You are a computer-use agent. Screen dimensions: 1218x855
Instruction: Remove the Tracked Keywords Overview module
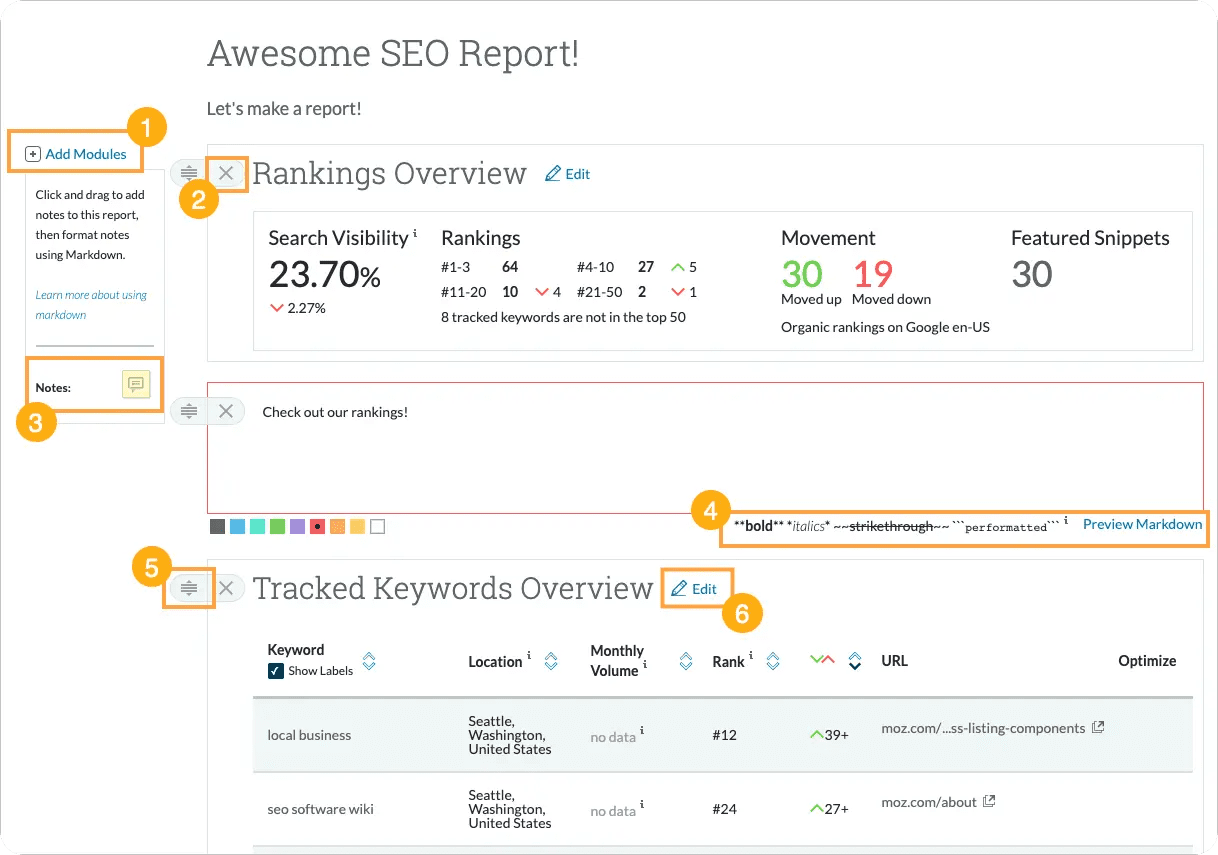pyautogui.click(x=226, y=587)
